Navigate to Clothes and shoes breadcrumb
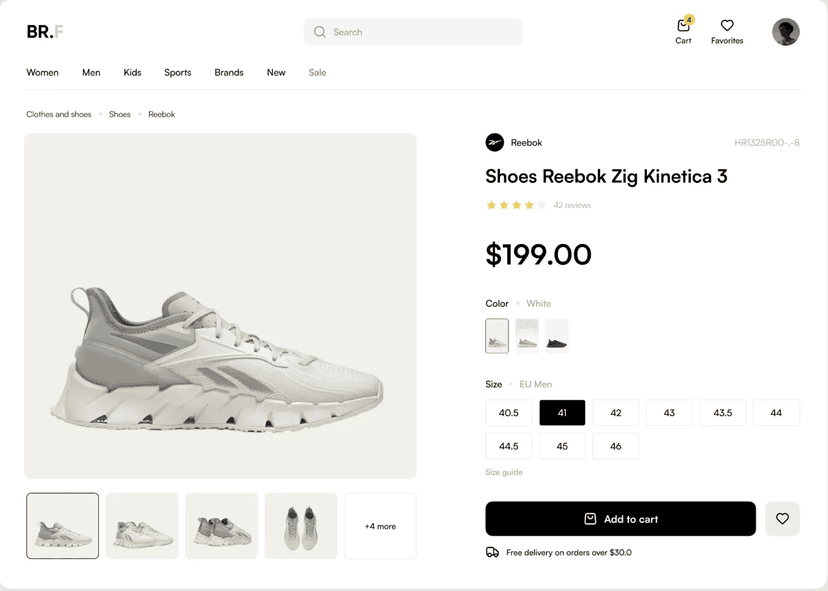This screenshot has height=591, width=828. 58,114
